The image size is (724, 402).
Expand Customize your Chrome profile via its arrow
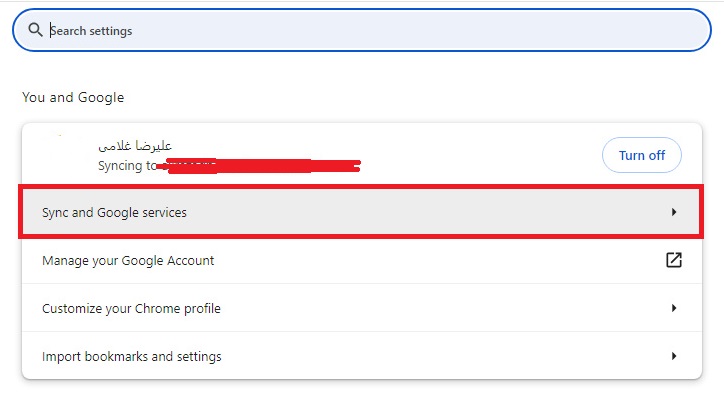[x=674, y=308]
